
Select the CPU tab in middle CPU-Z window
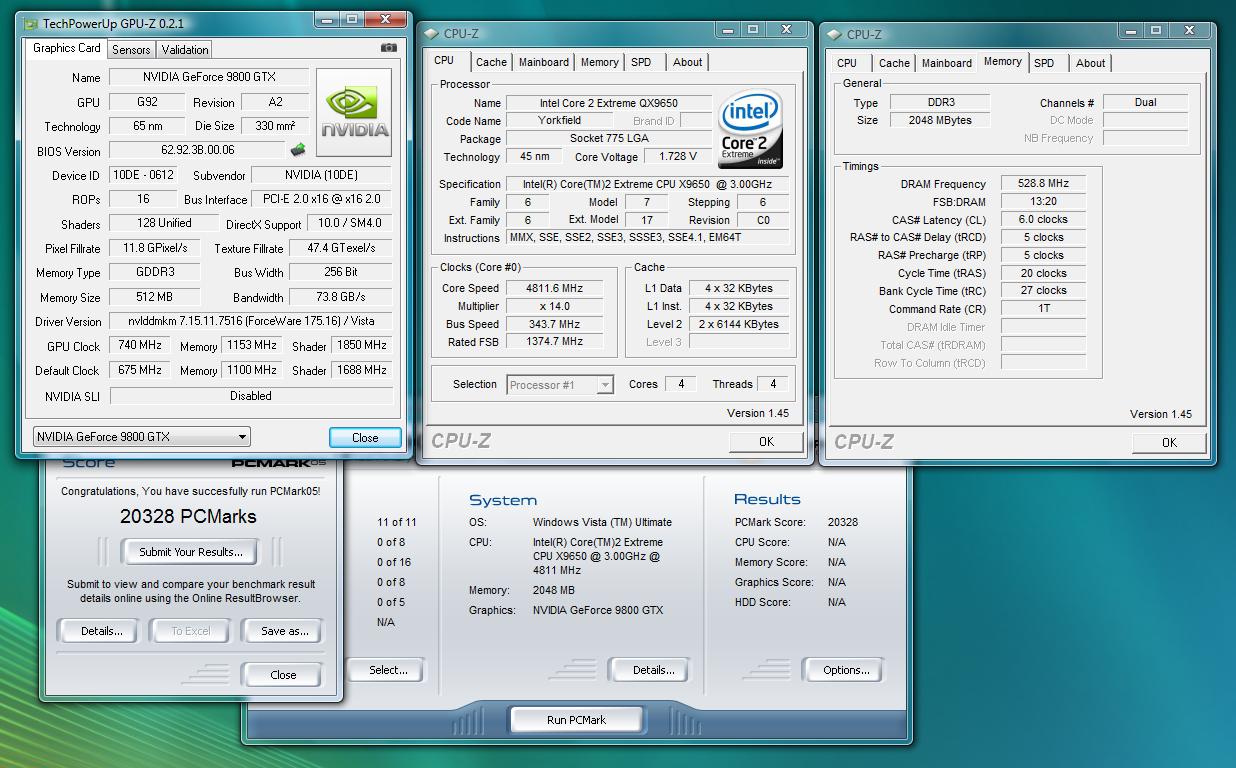444,61
